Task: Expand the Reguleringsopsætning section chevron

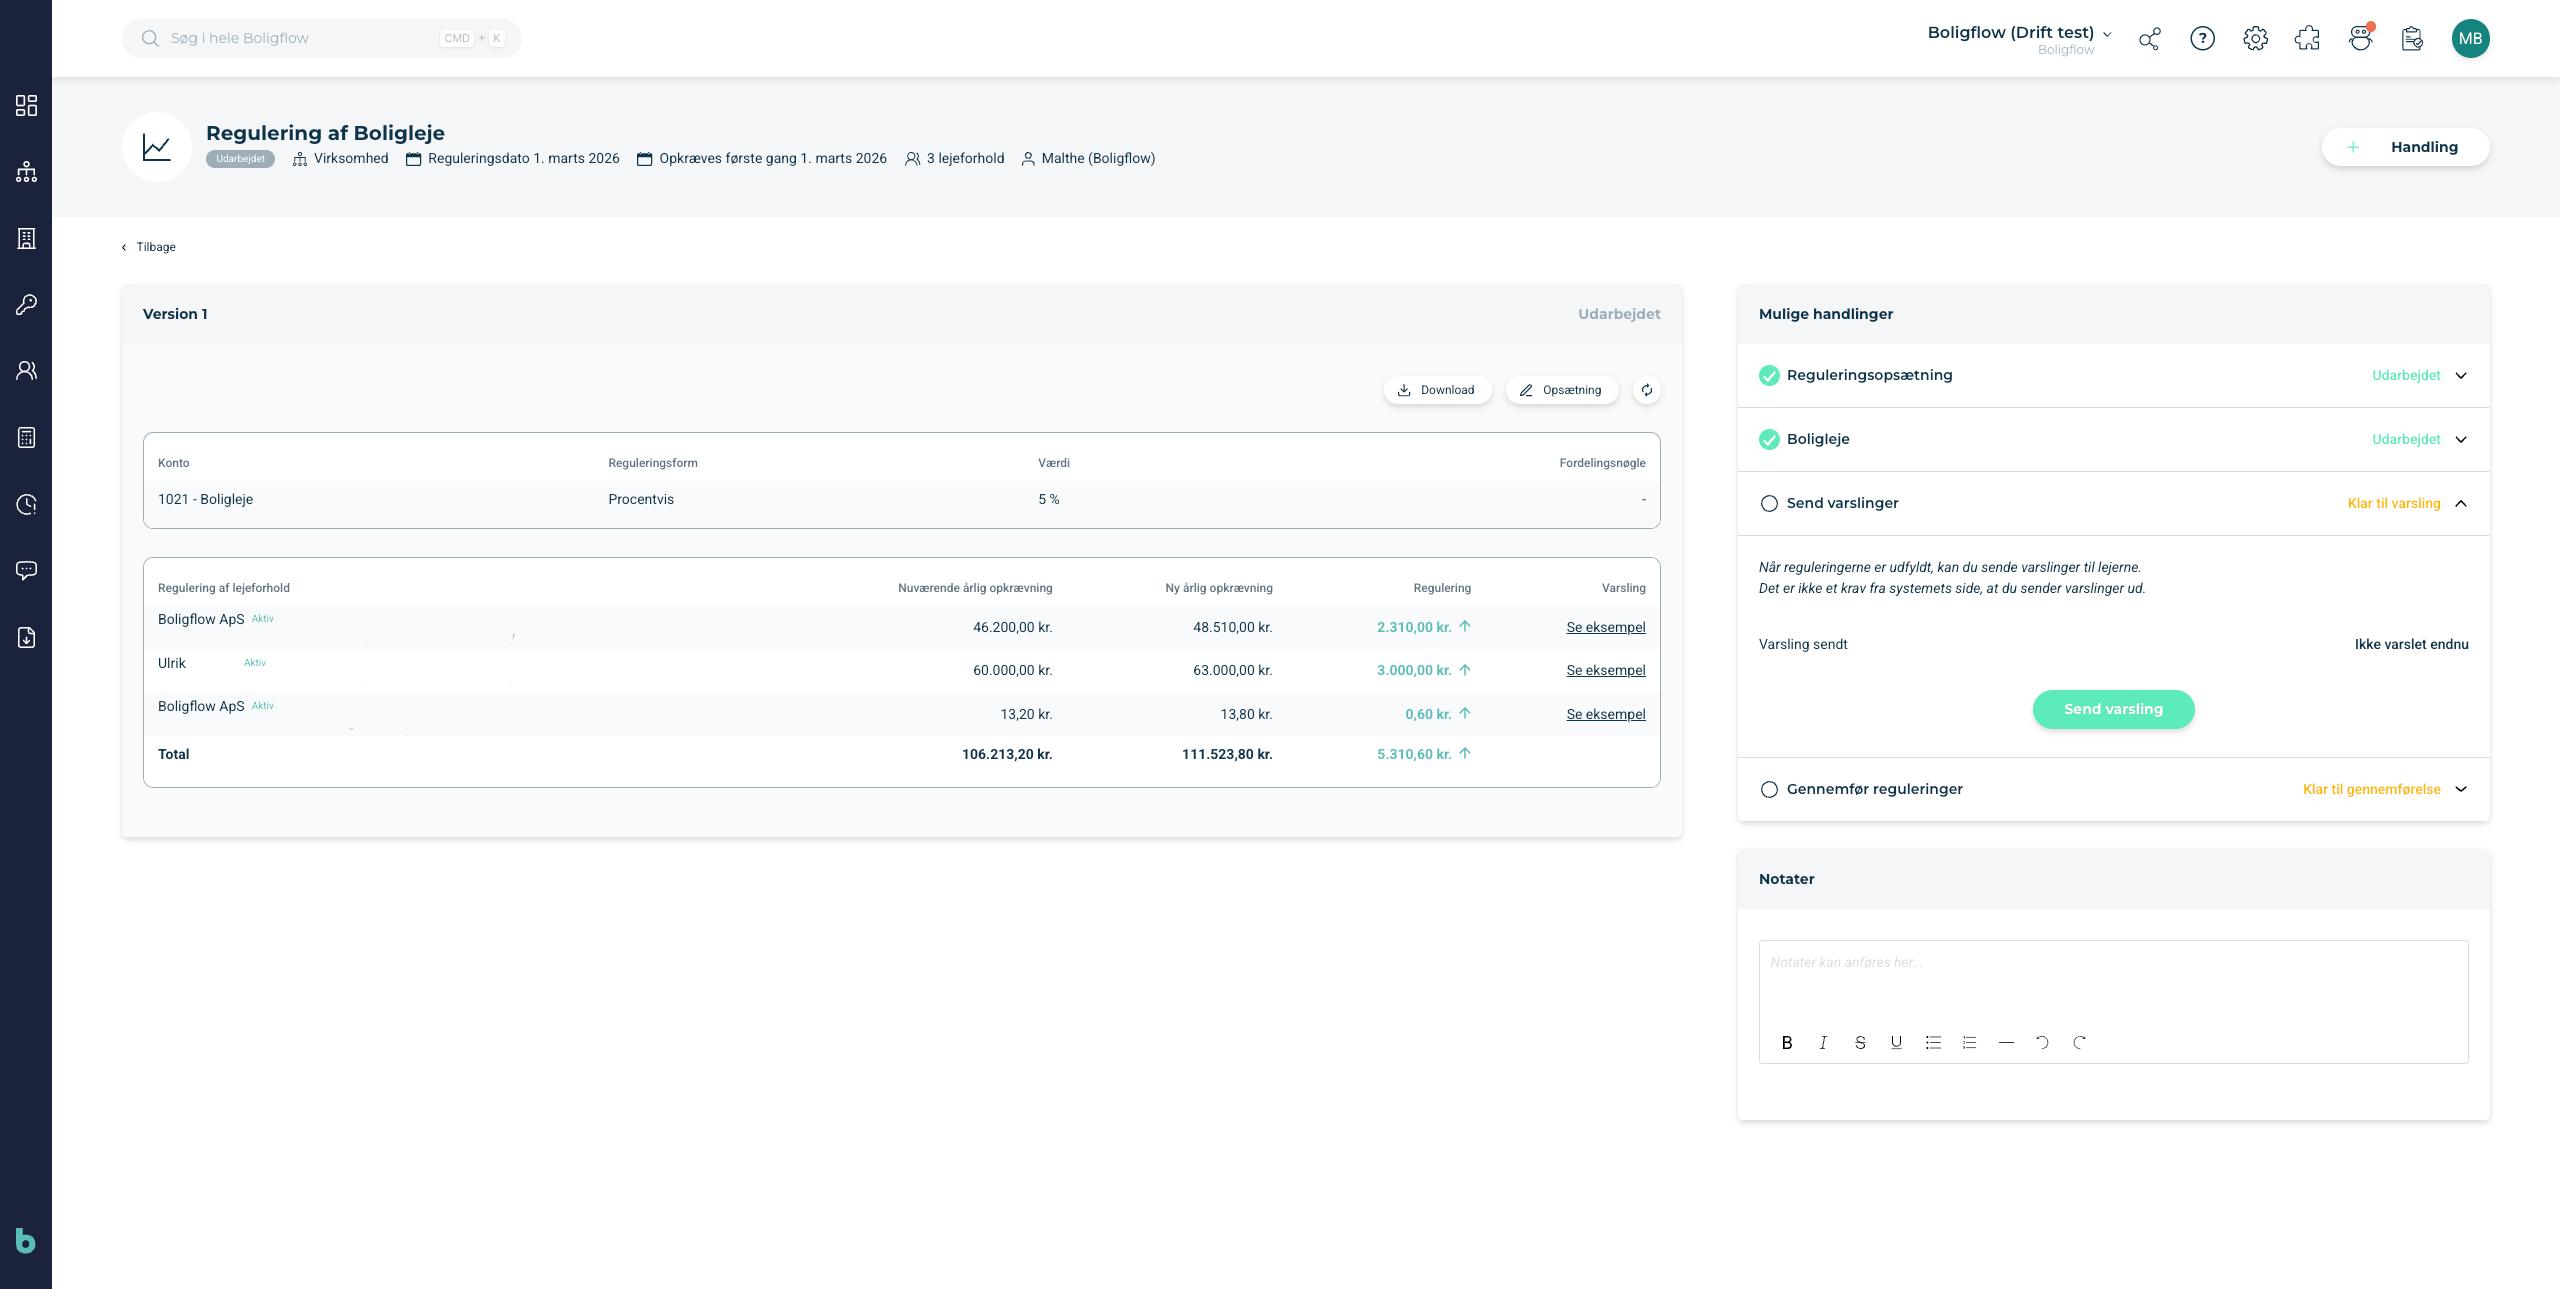Action: point(2461,375)
